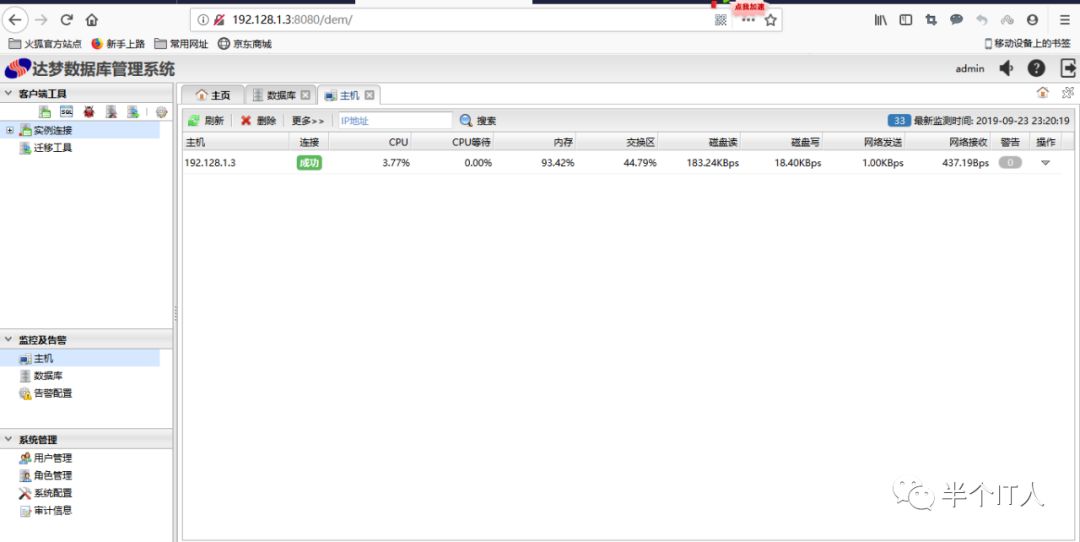
Task: Collapse the 系统管理 panel section
Action: [x=8, y=439]
